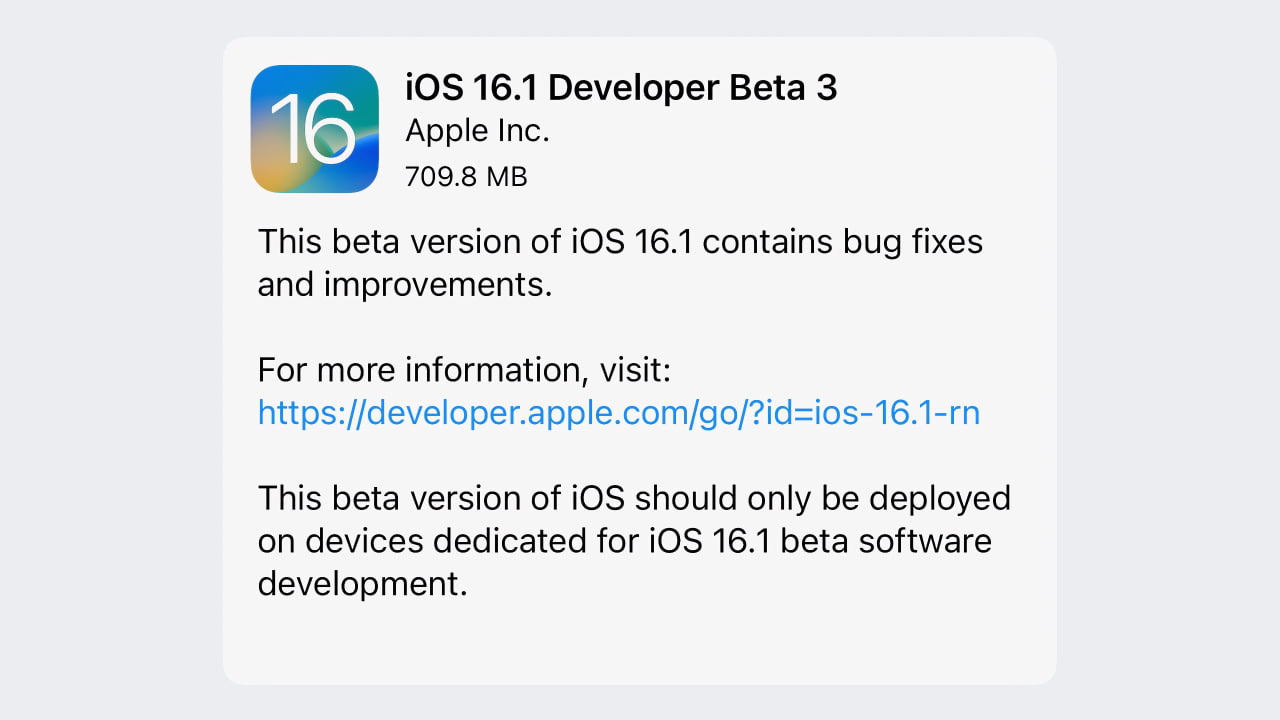The image size is (1280, 720).
Task: Click 'should only be deployed' in the warning
Action: coord(821,498)
